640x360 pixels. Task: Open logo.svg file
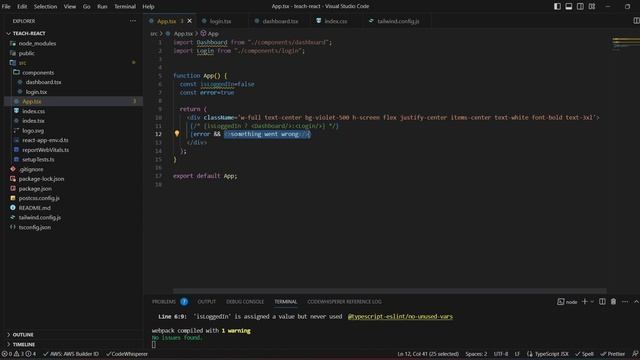[x=33, y=131]
